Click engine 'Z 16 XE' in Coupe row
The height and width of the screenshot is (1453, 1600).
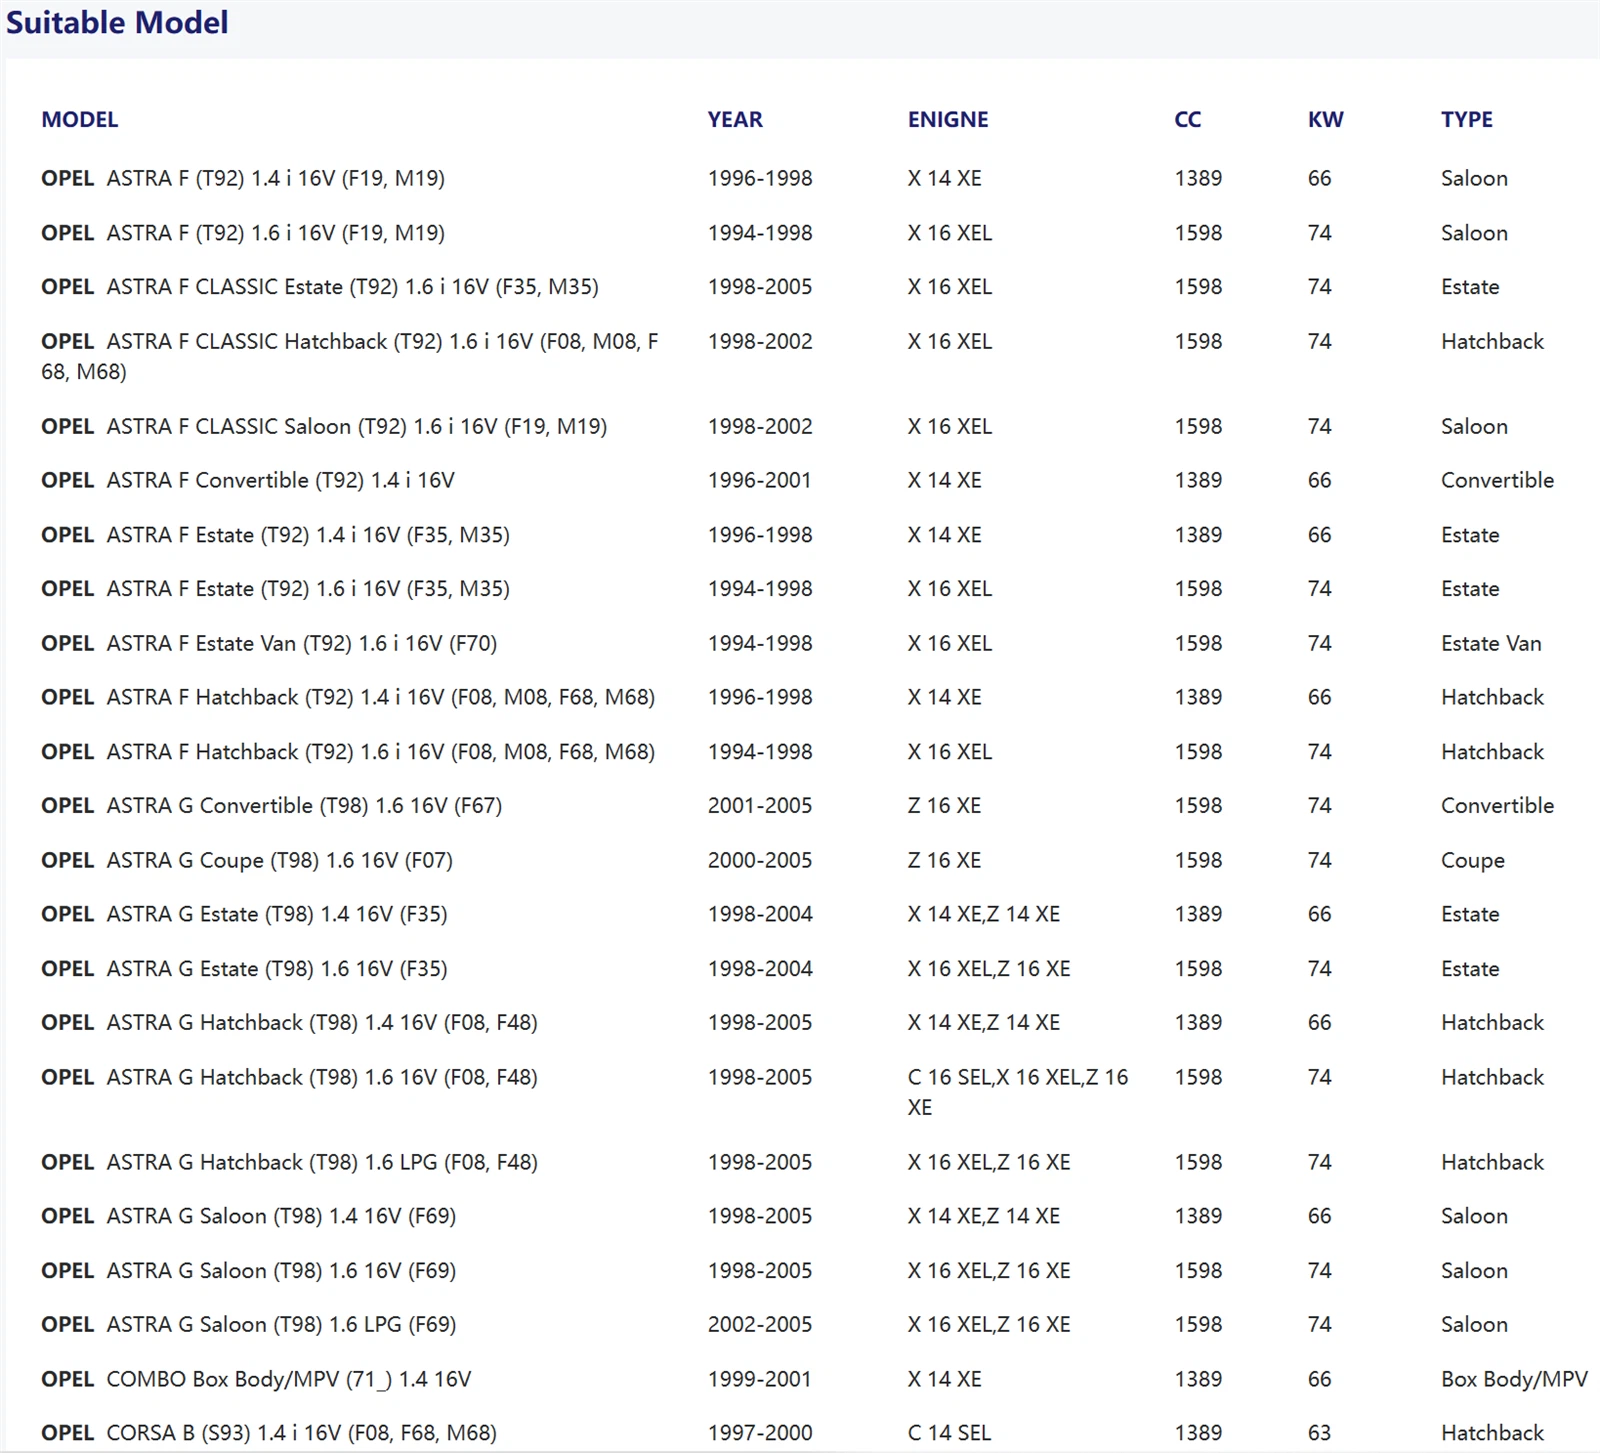(944, 860)
